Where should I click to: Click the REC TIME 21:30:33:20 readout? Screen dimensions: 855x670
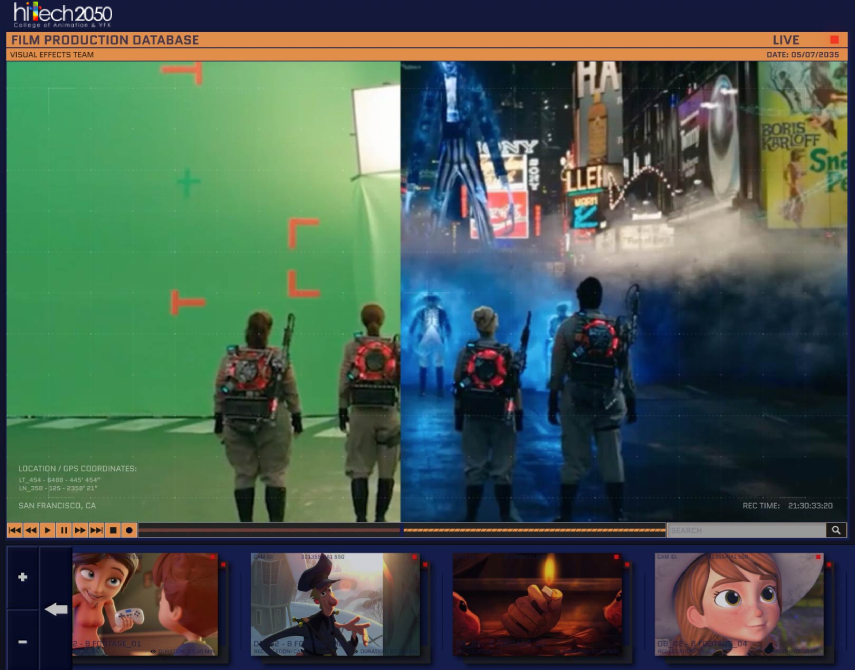coord(787,505)
